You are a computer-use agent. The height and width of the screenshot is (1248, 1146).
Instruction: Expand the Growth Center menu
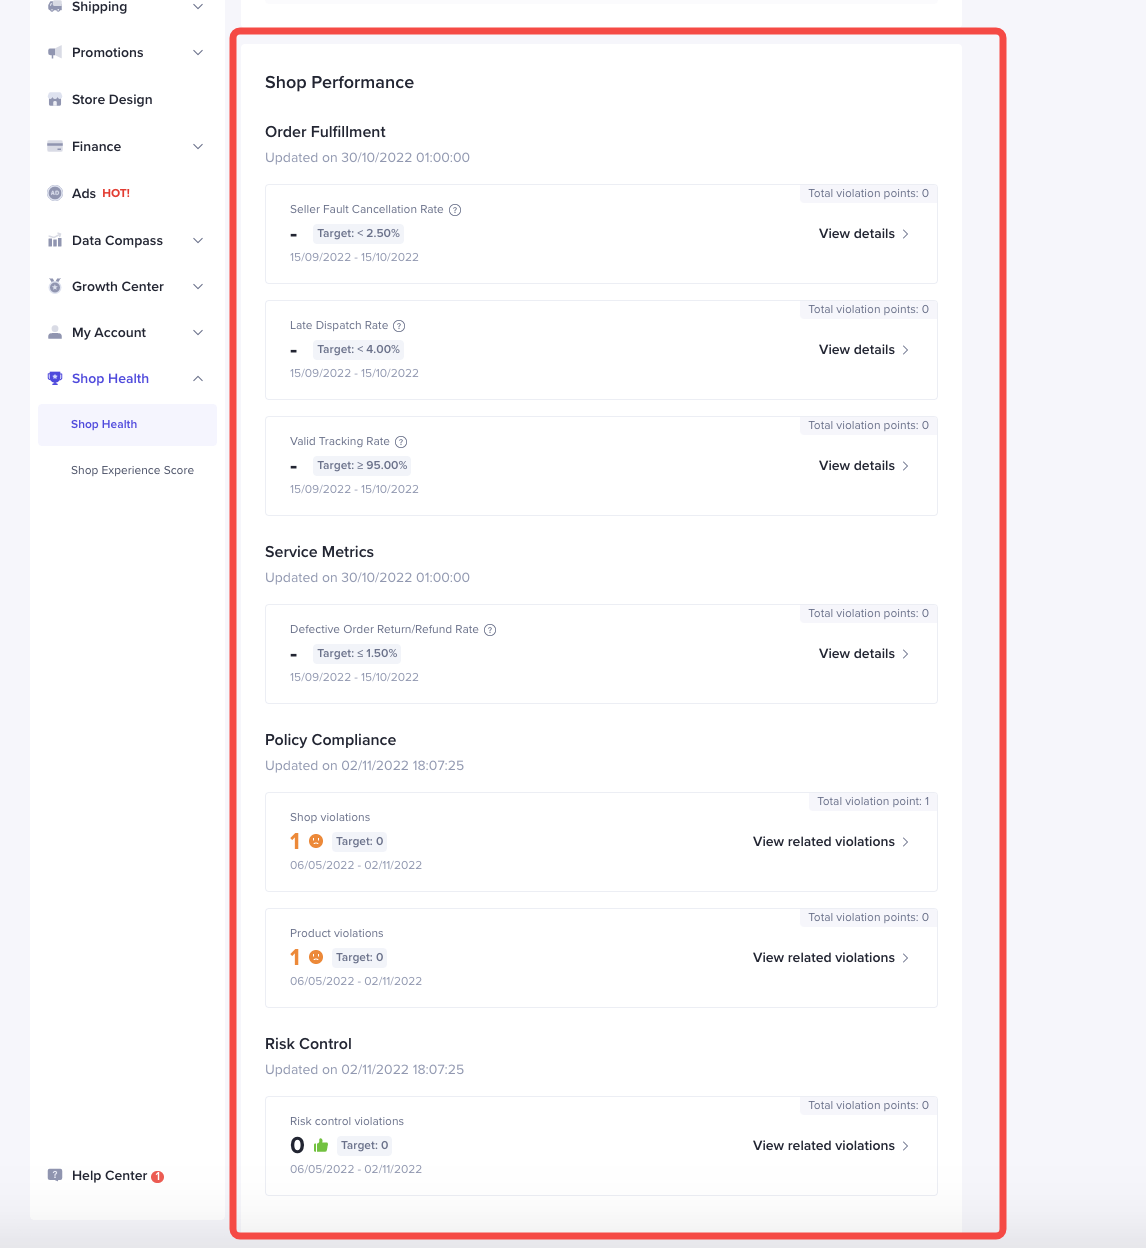(198, 287)
